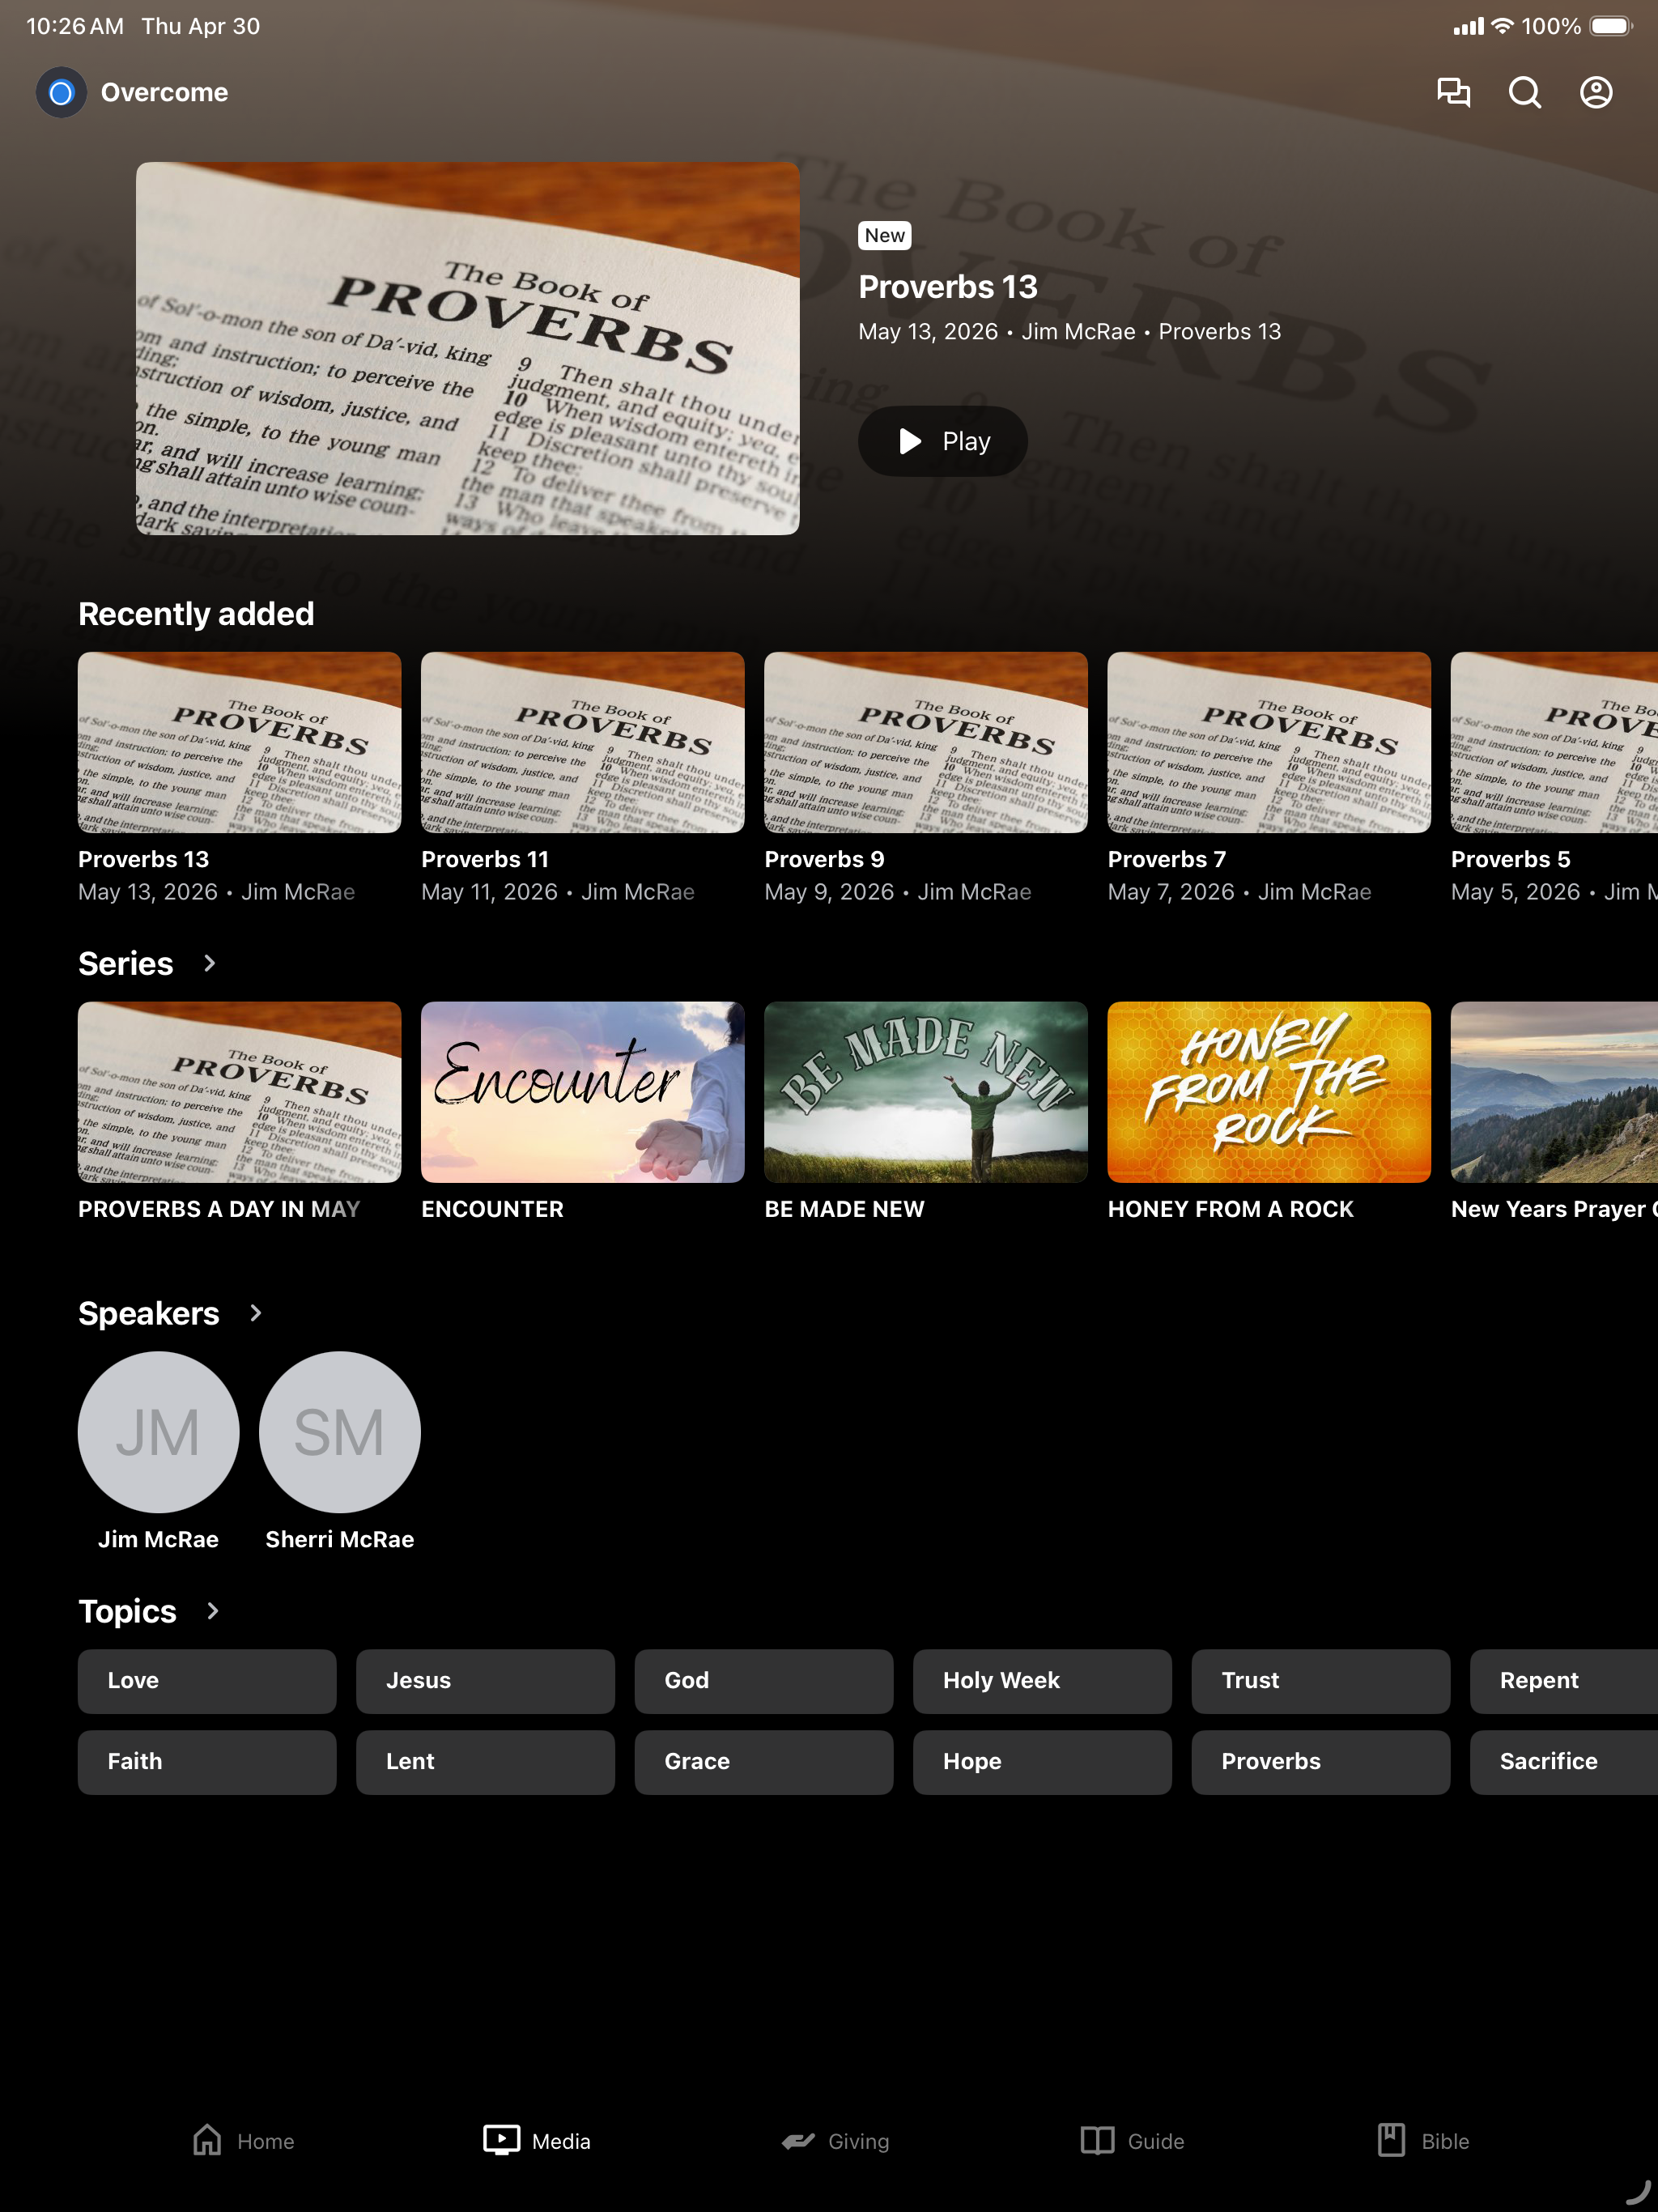Select the 'New' badge label
The image size is (1658, 2212).
tap(885, 235)
